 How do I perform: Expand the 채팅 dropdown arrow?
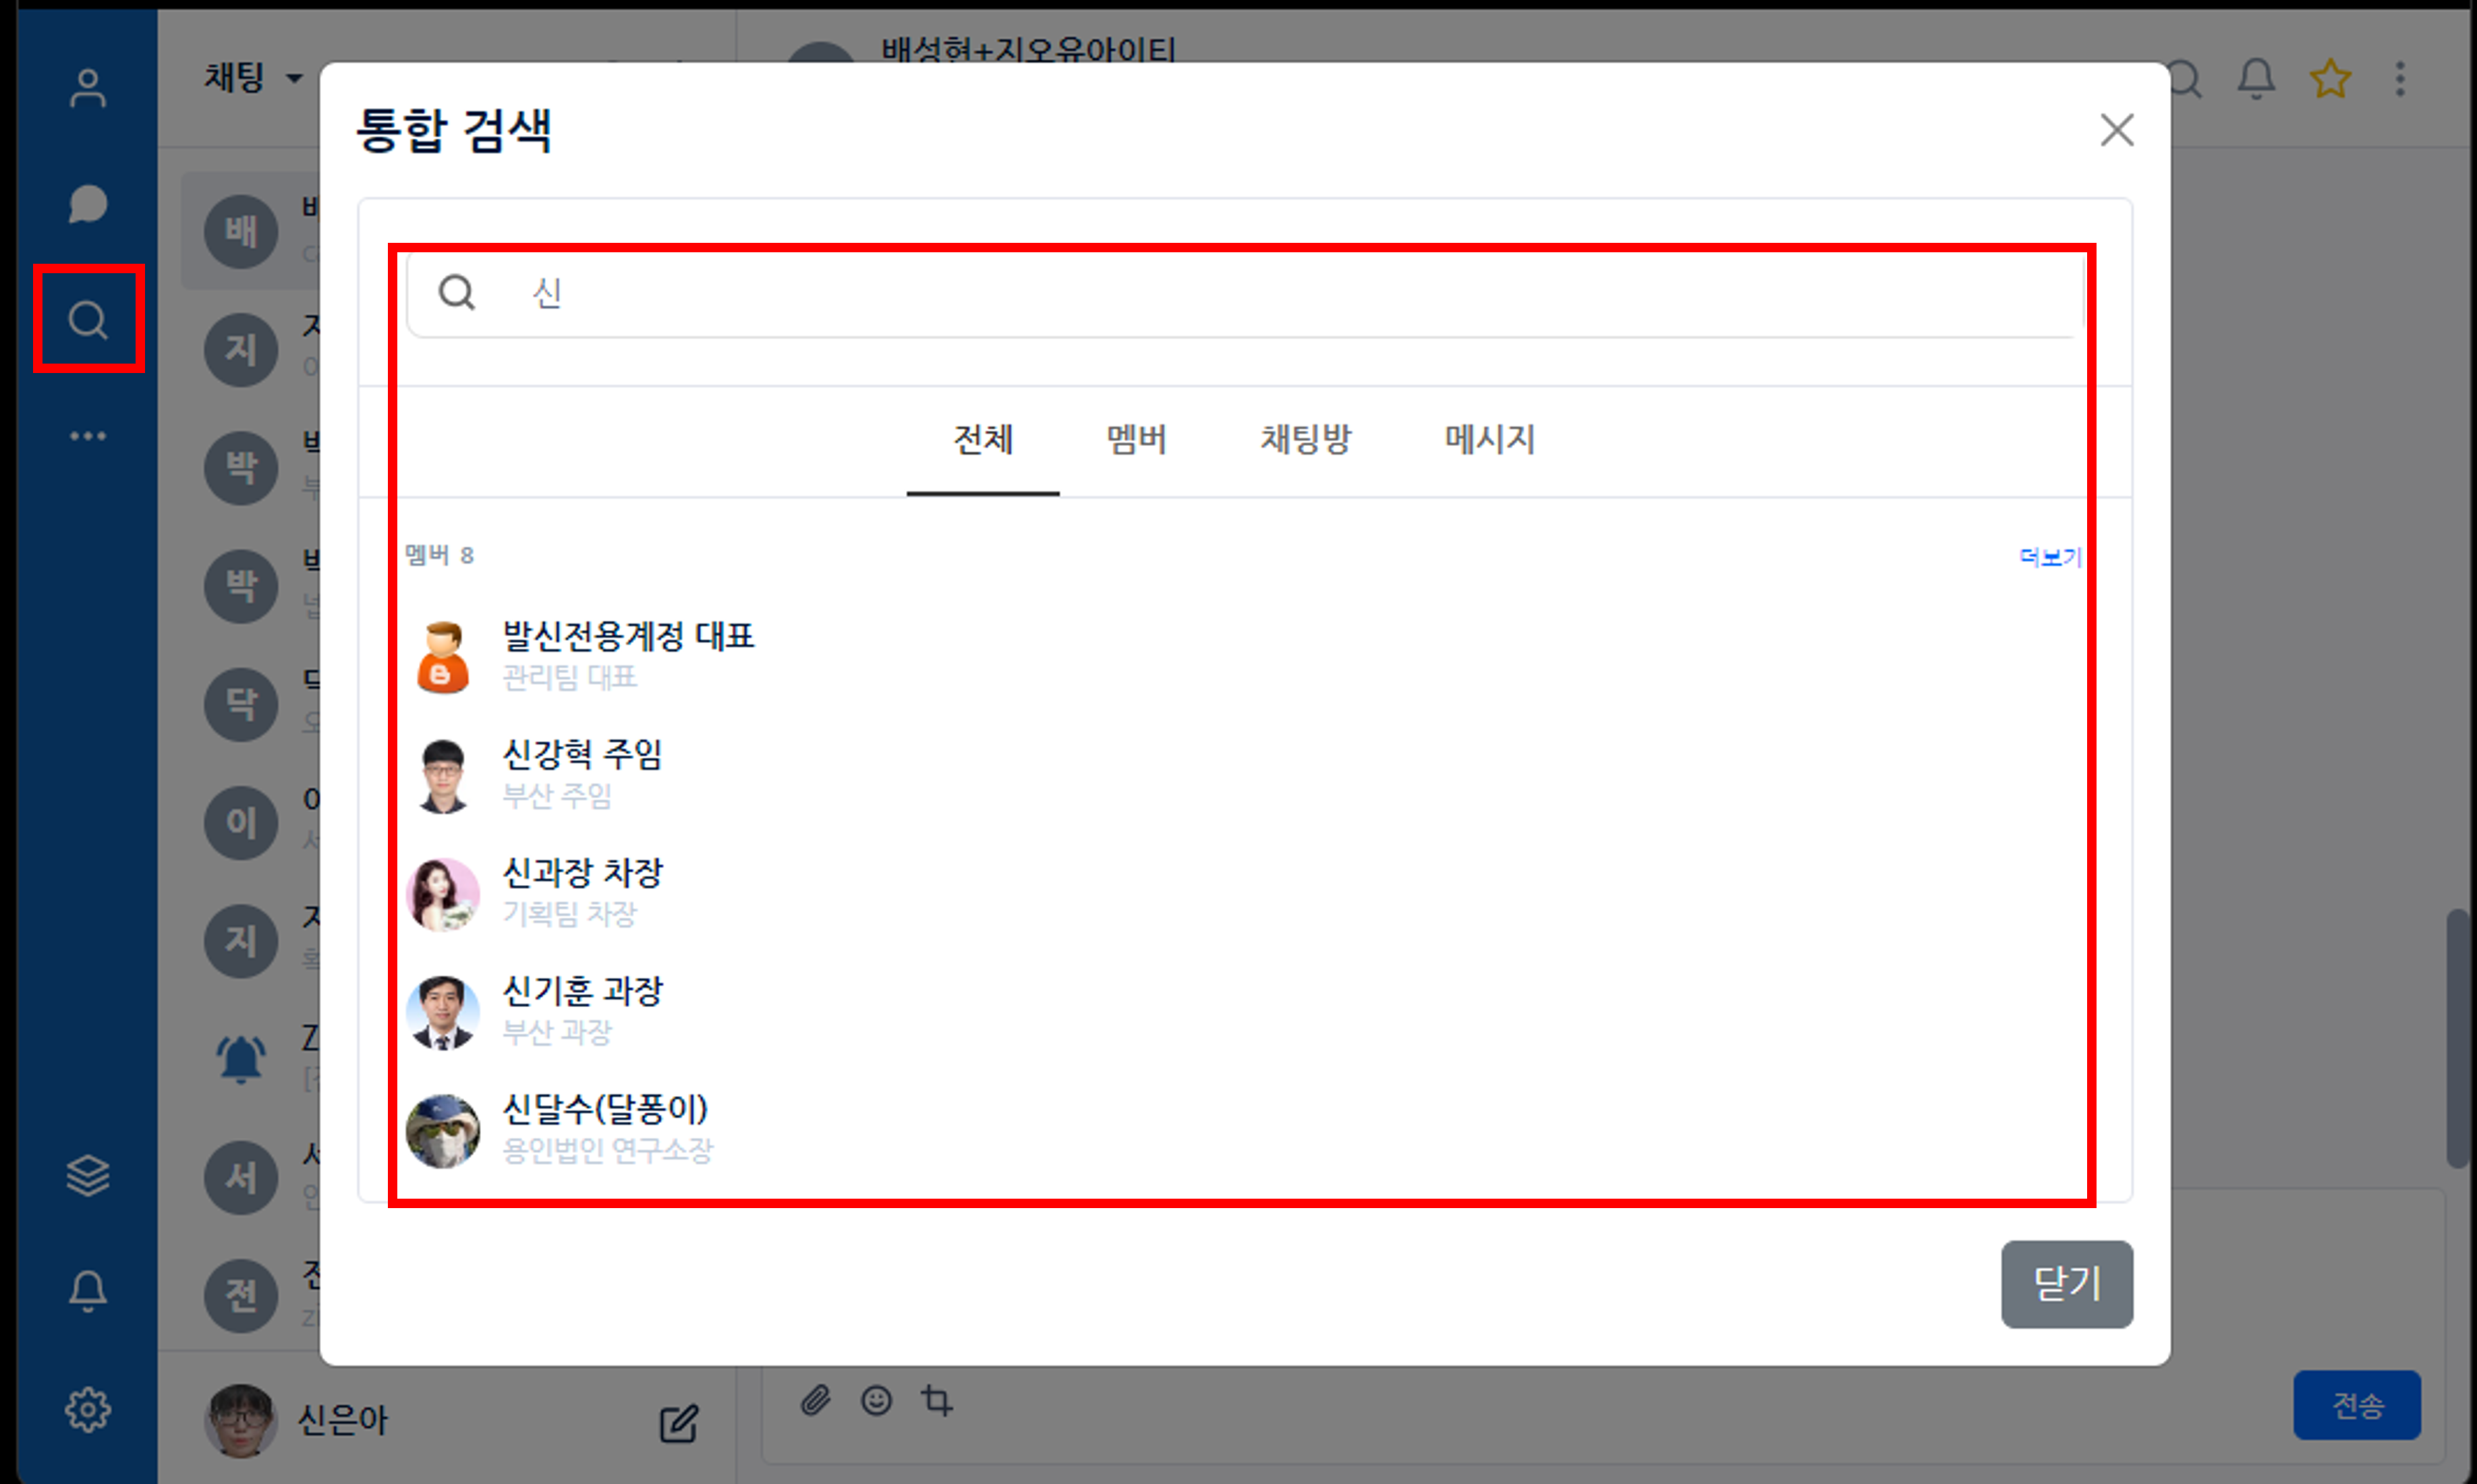pyautogui.click(x=294, y=78)
